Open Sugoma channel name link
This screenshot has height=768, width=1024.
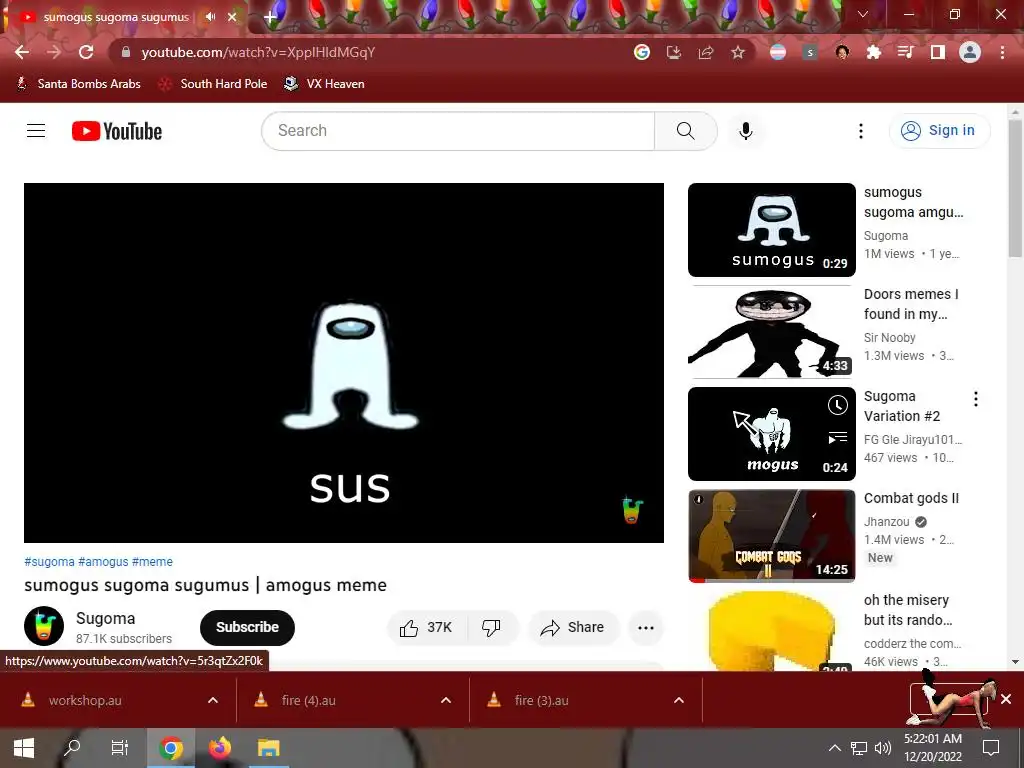105,618
